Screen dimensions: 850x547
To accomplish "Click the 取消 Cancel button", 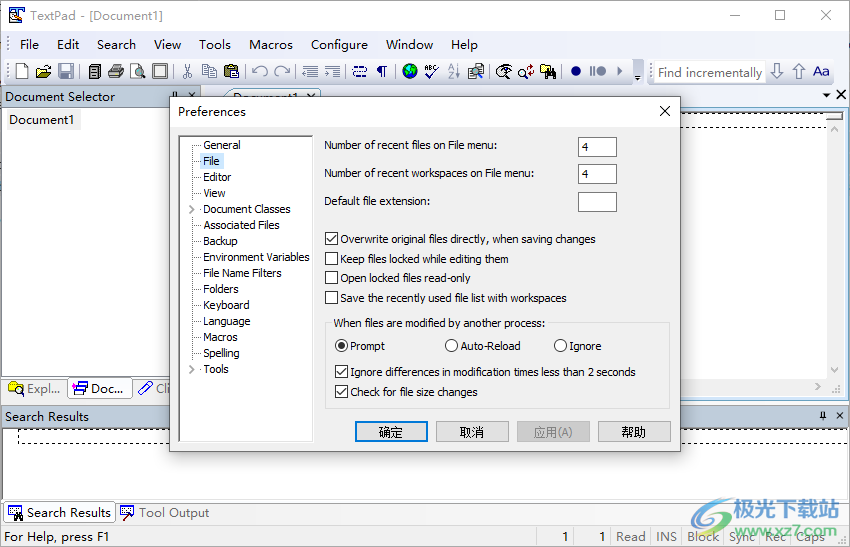I will [x=472, y=432].
